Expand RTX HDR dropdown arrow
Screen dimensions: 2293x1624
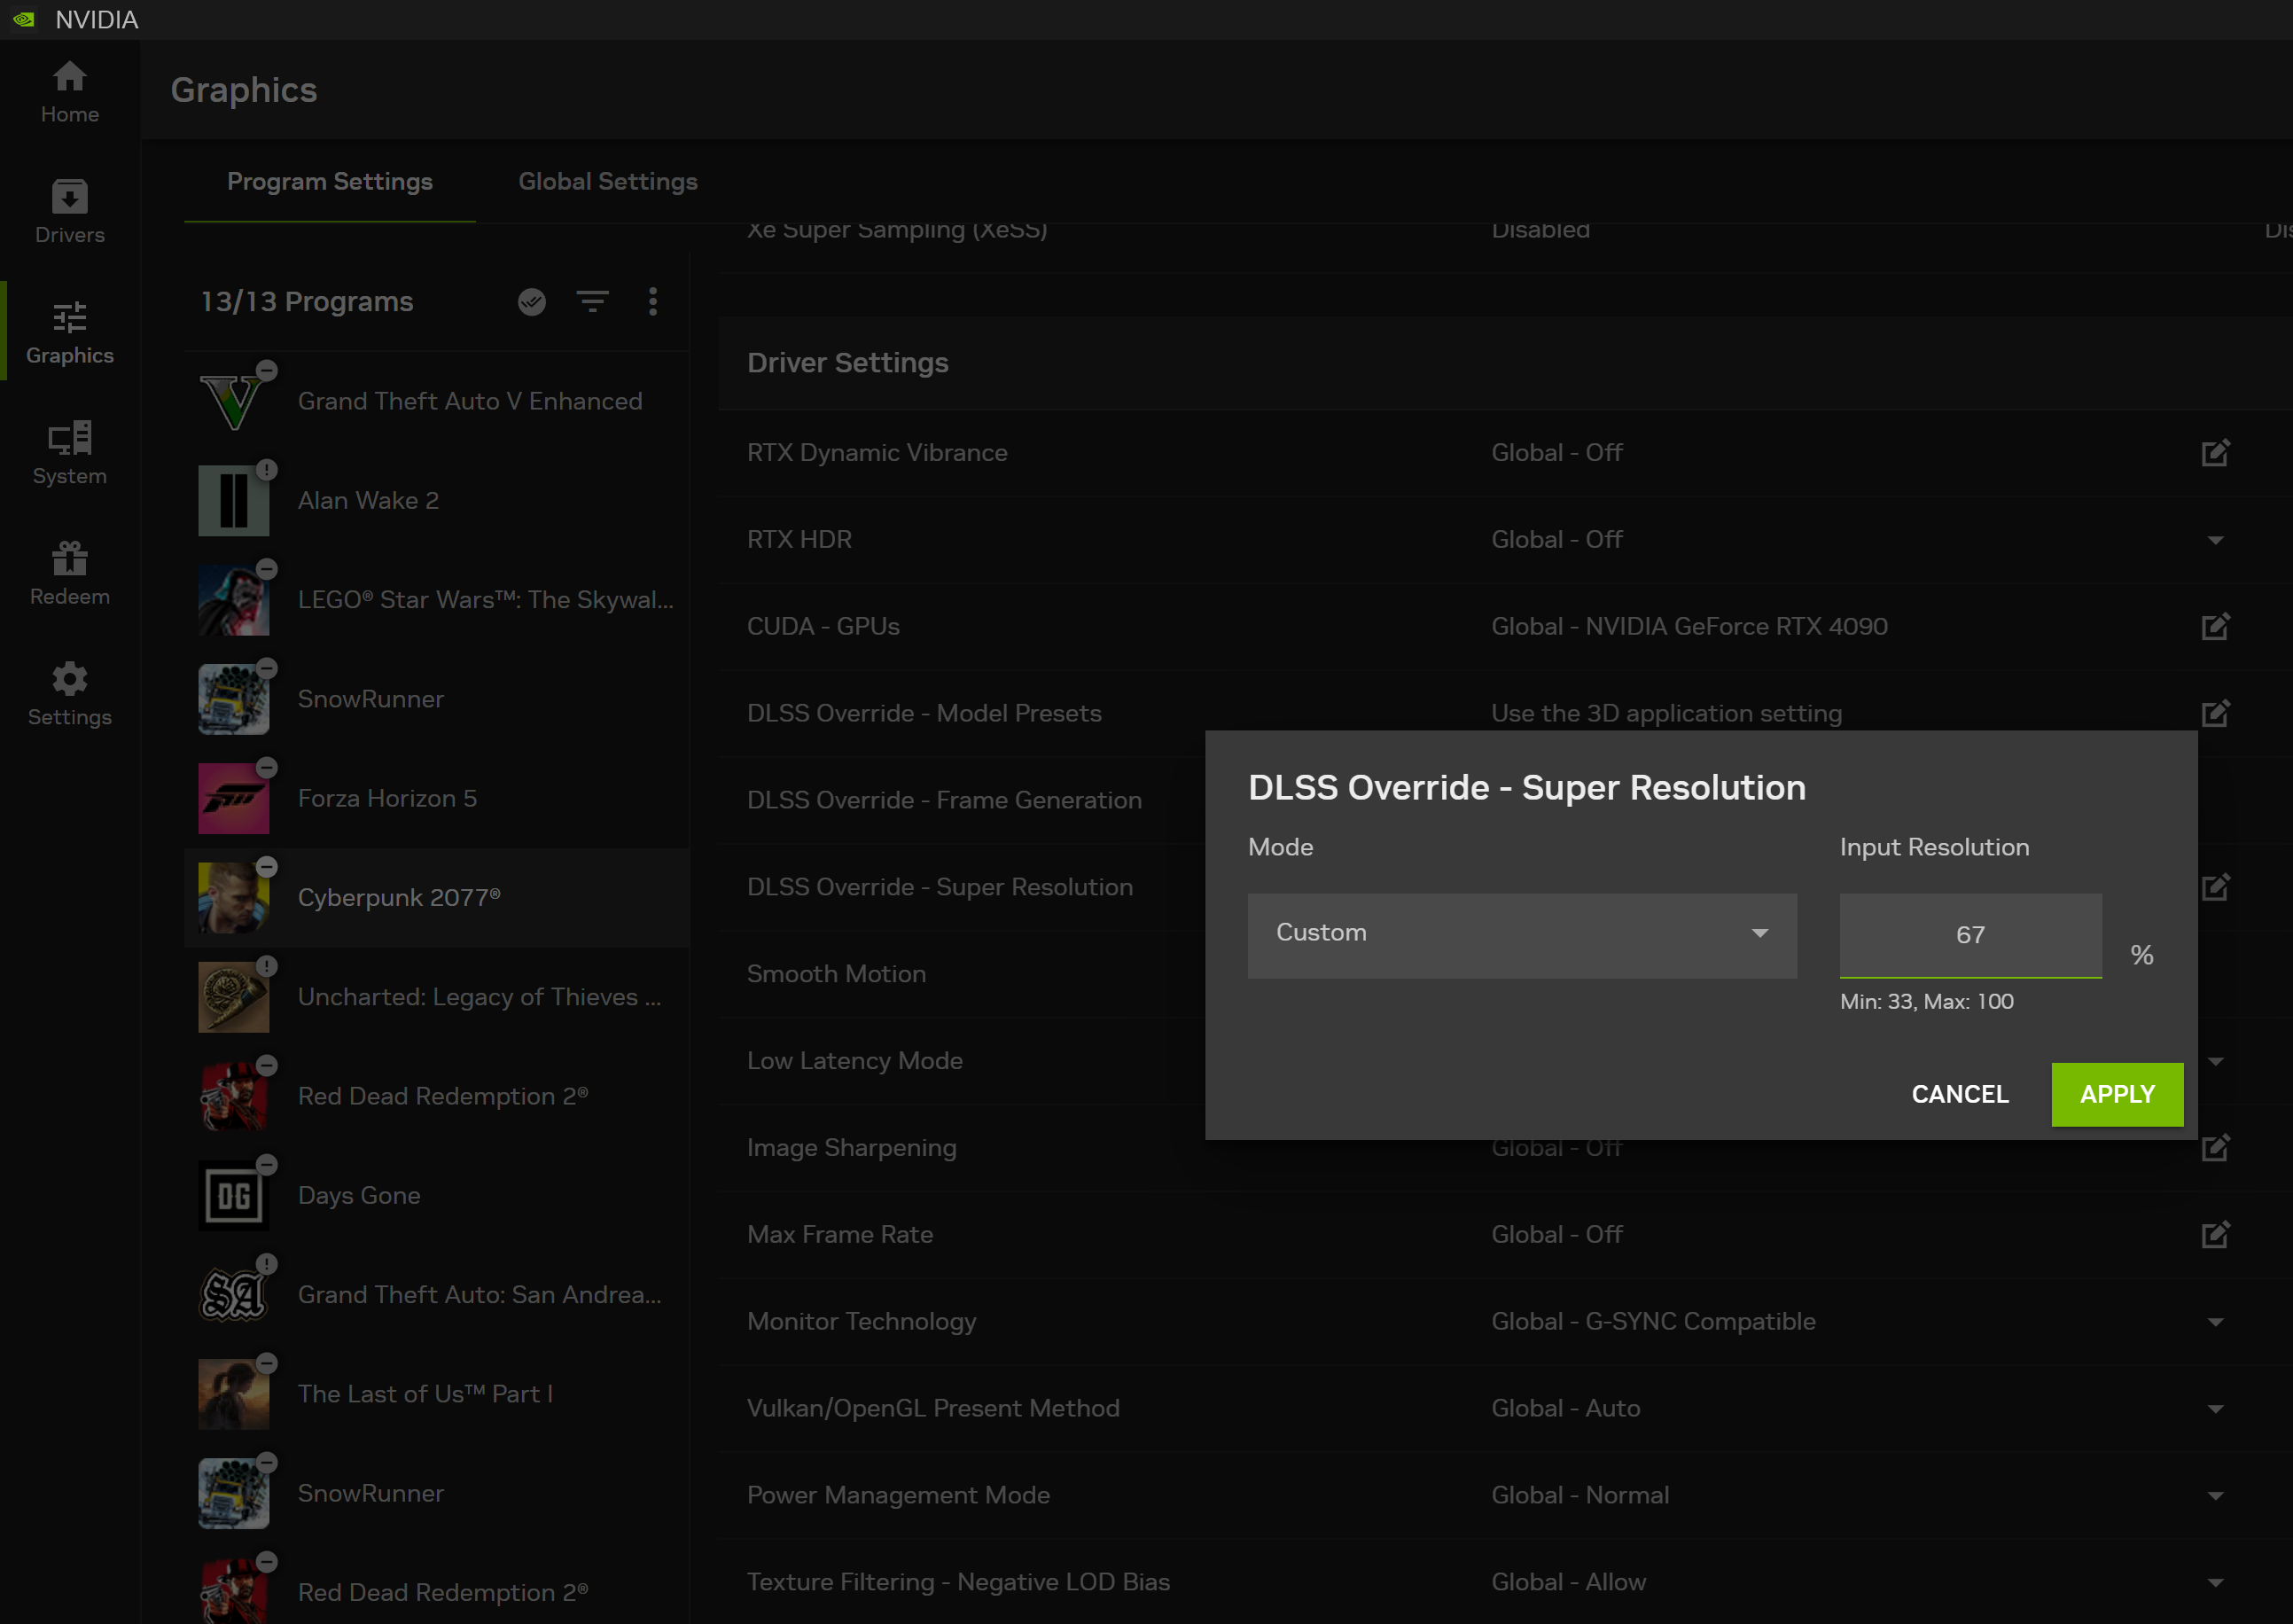click(x=2215, y=540)
